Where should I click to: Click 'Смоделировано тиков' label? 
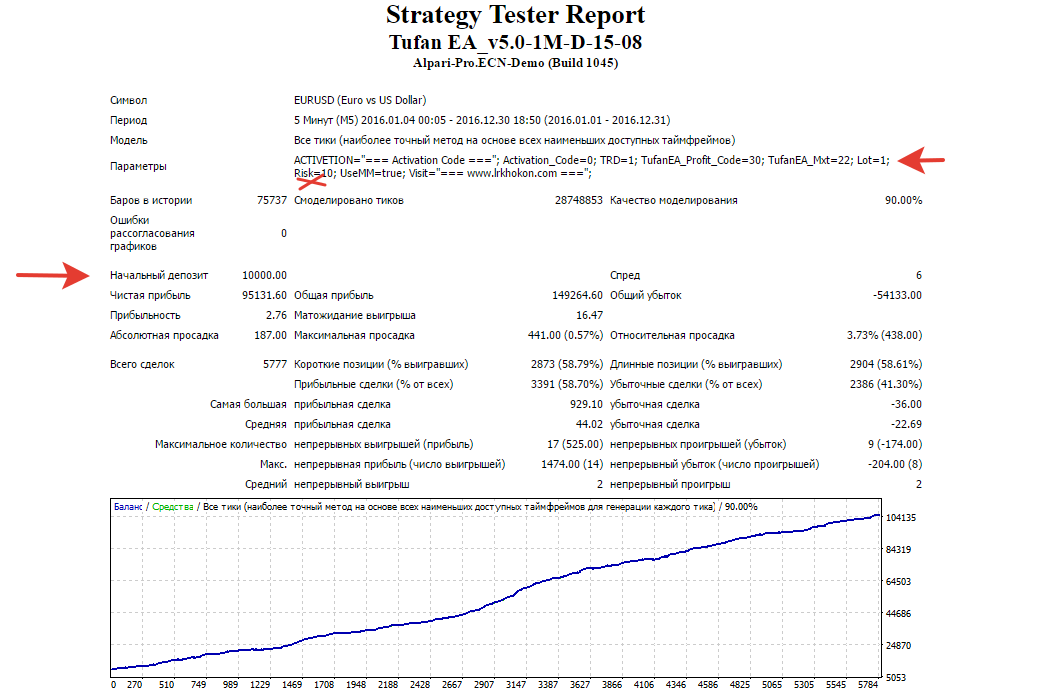pos(348,200)
